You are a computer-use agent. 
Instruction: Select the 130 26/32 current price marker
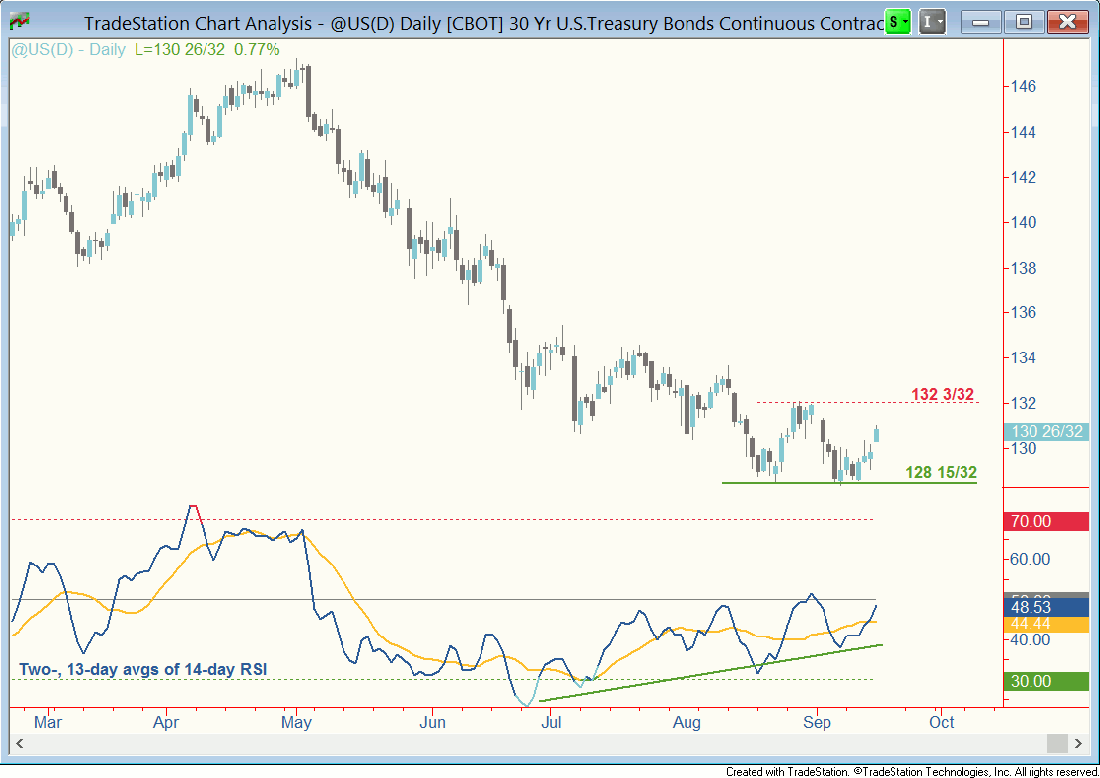1046,432
